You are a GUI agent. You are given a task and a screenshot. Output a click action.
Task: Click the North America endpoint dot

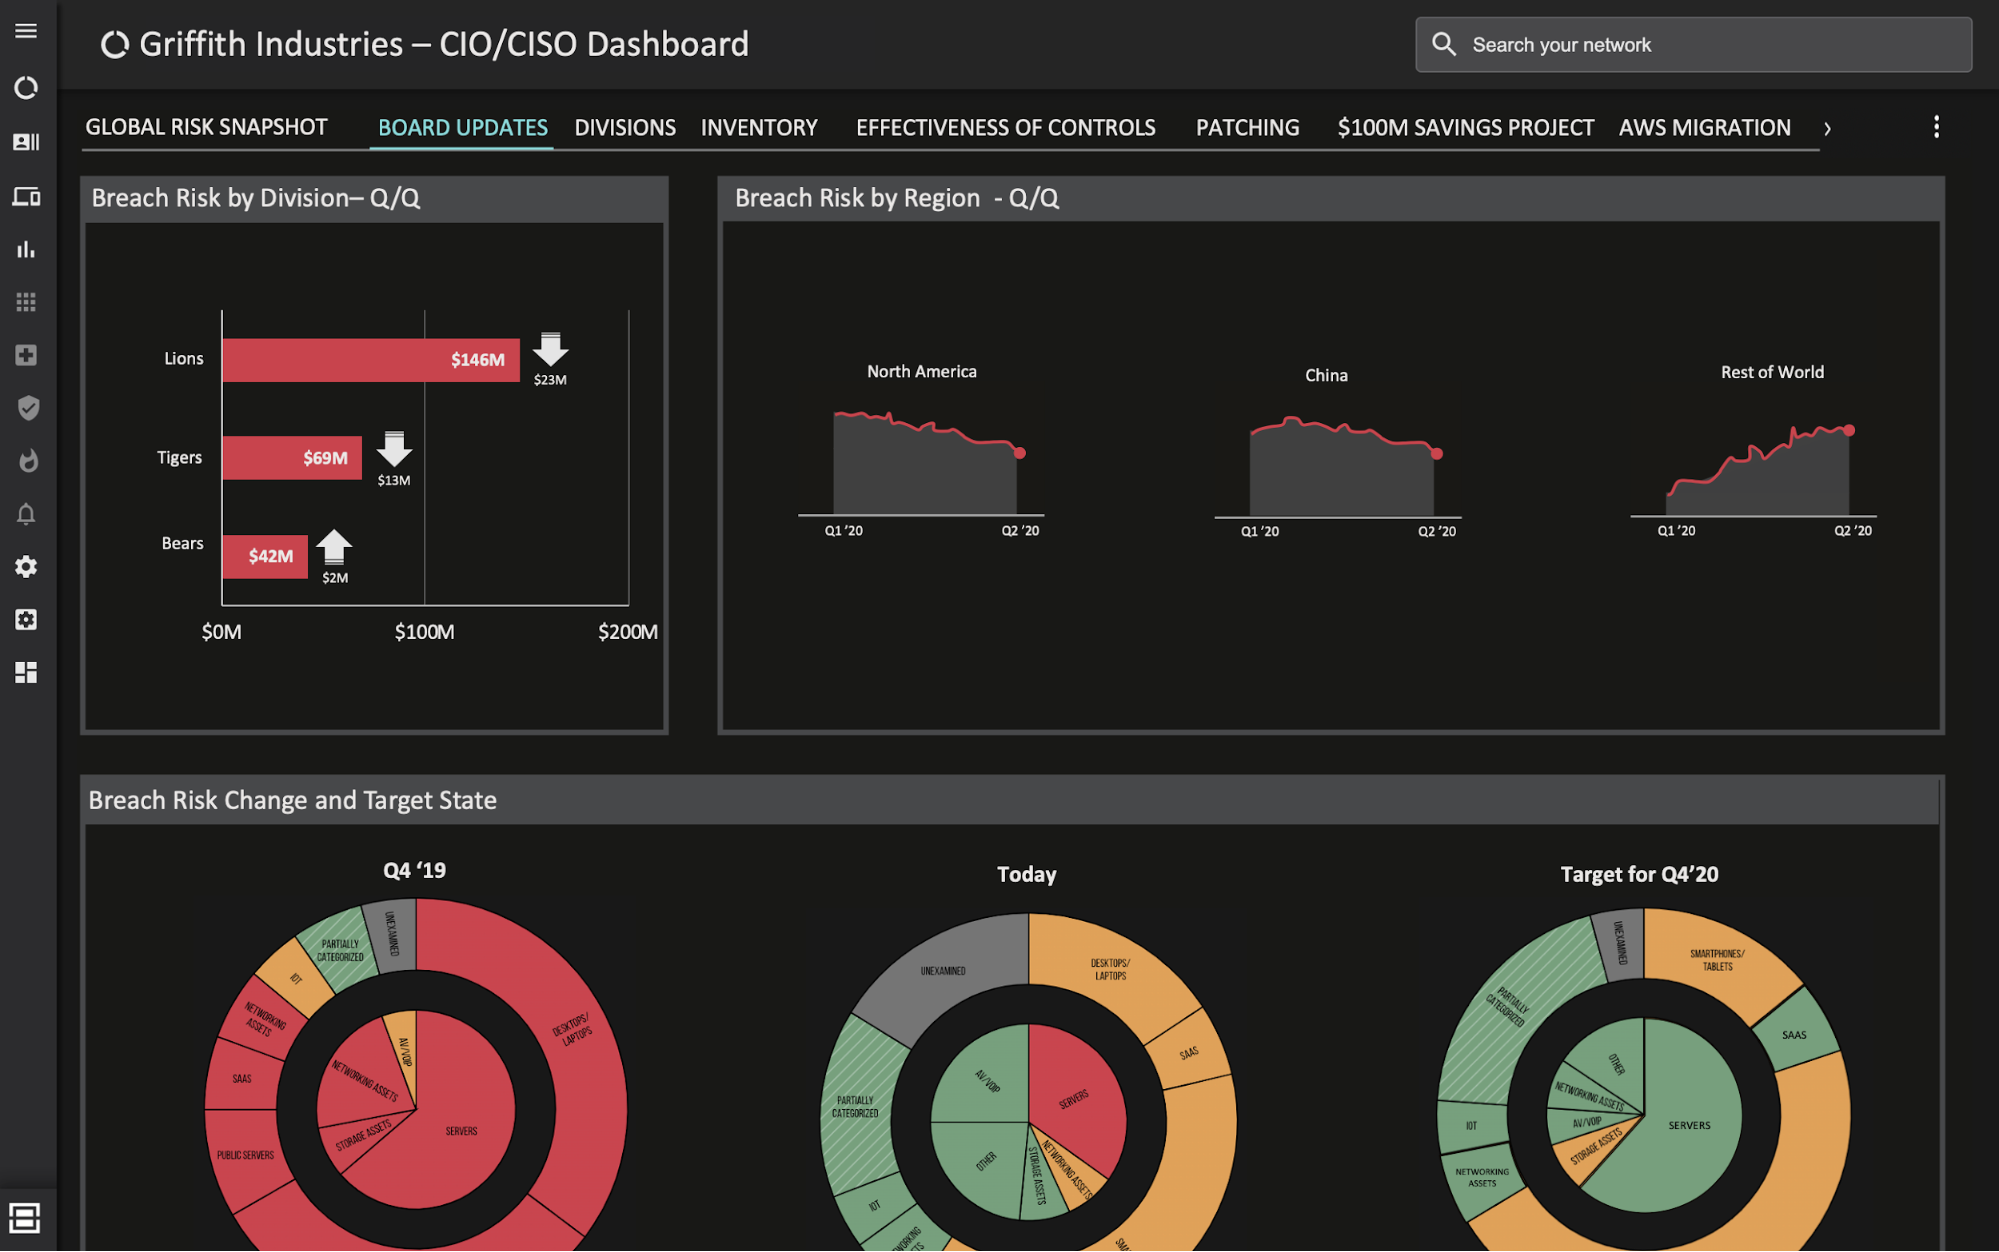click(1019, 453)
